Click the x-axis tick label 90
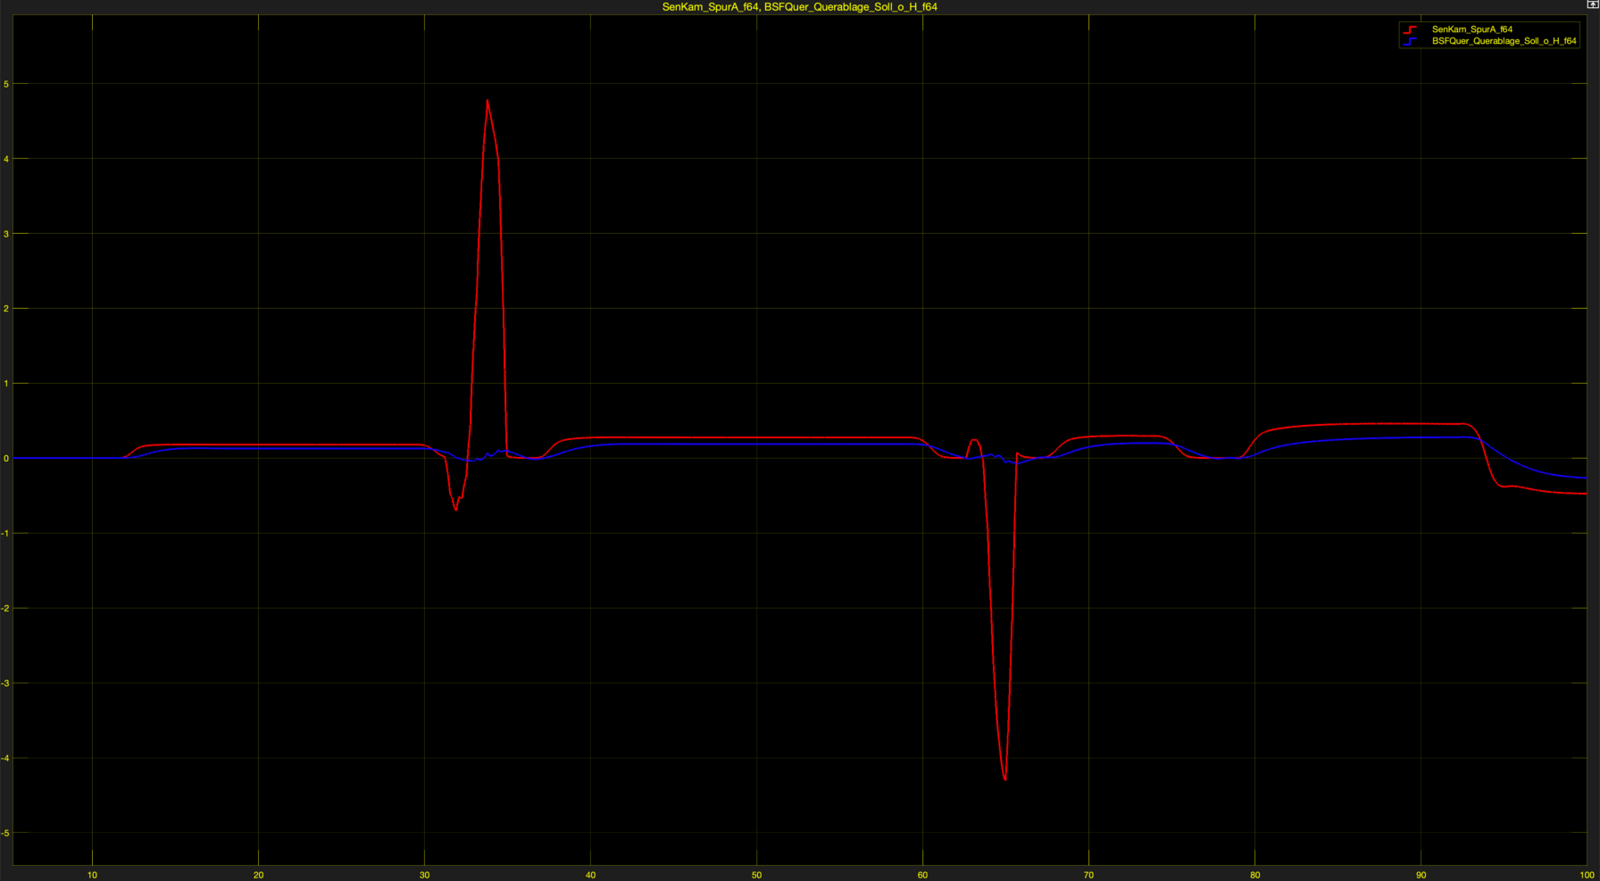The height and width of the screenshot is (881, 1600). click(x=1421, y=875)
